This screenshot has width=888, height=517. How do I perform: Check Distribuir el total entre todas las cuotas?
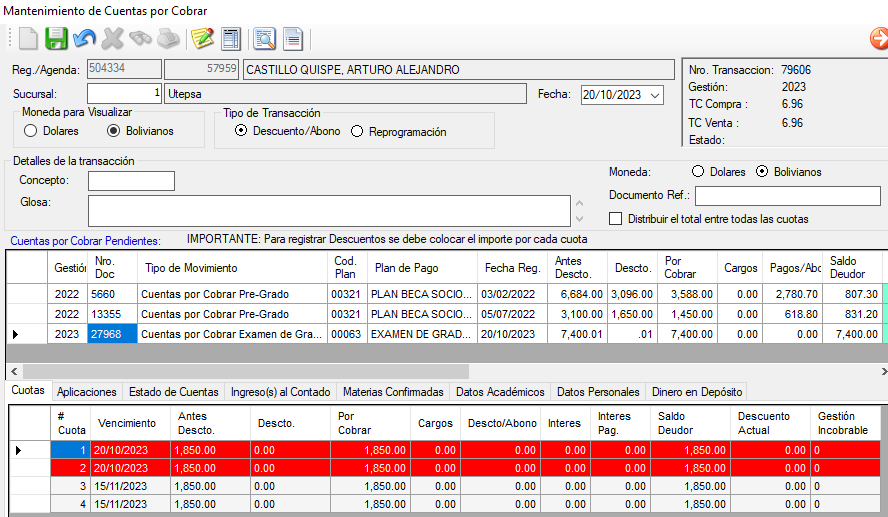(616, 219)
